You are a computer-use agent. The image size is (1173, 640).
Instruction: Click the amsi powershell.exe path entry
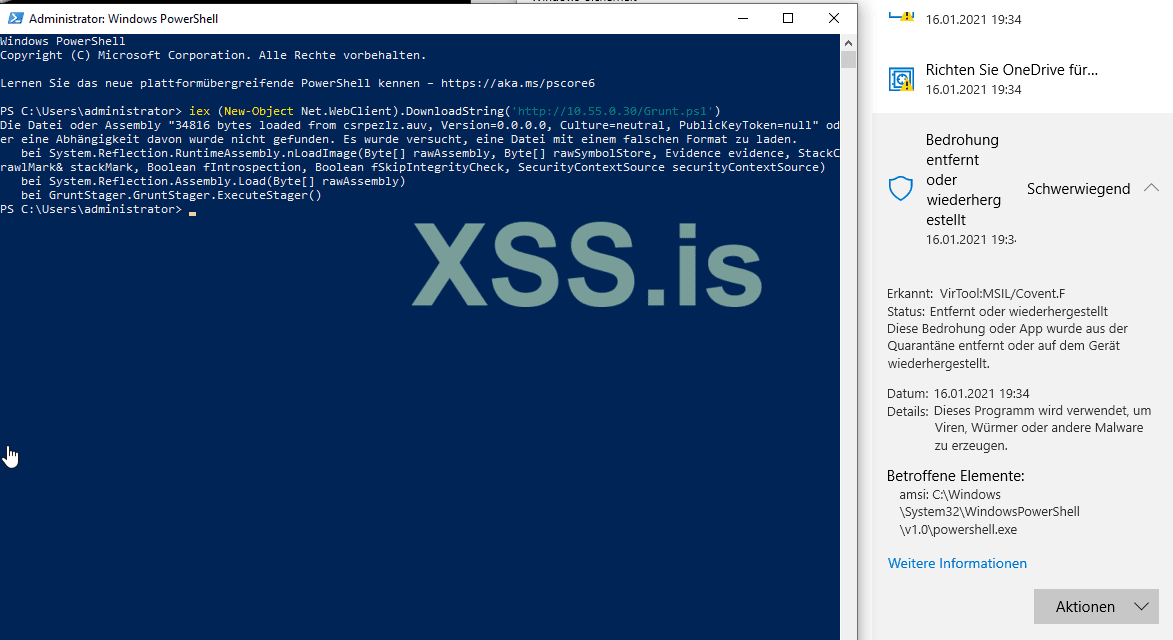(989, 512)
